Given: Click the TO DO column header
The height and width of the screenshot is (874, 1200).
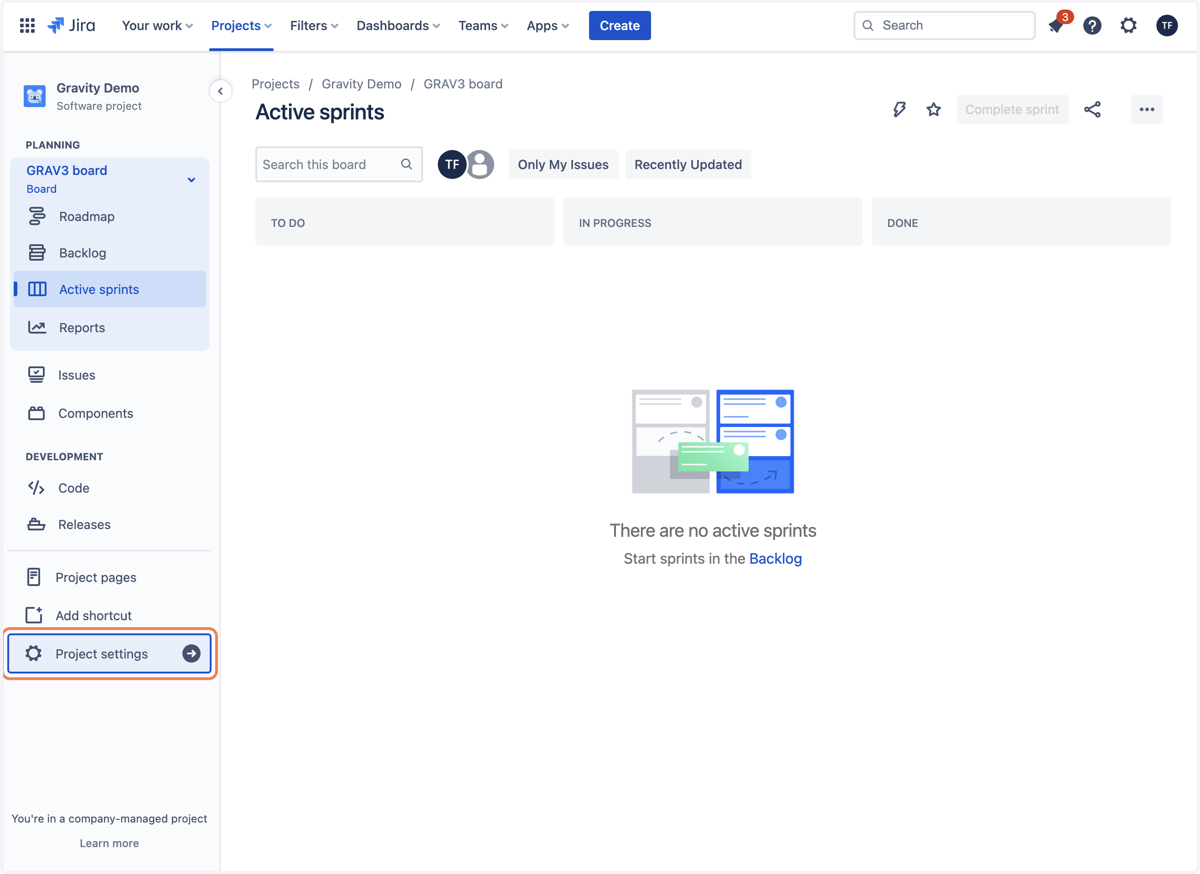Looking at the screenshot, I should (x=404, y=222).
